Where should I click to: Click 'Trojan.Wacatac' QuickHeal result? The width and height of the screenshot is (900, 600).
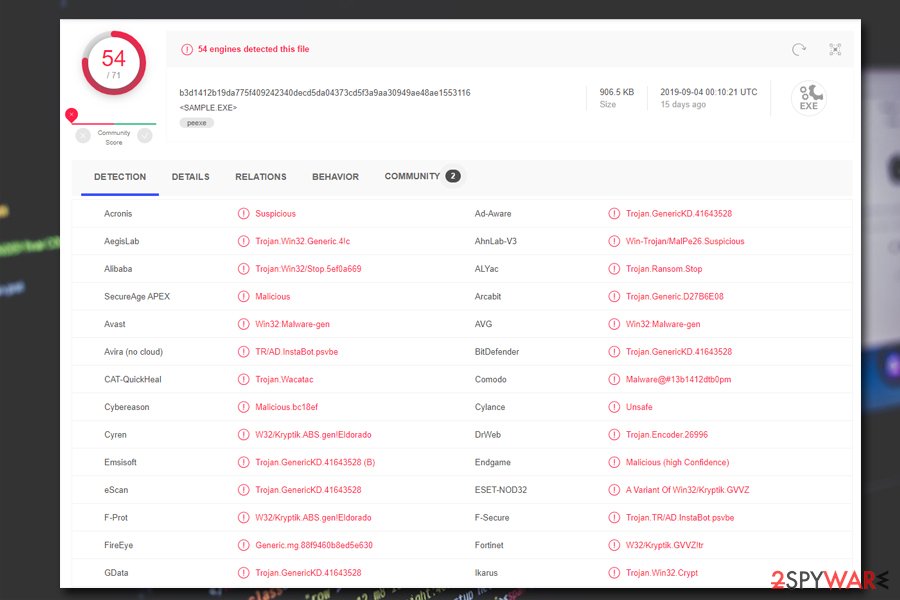[x=284, y=379]
